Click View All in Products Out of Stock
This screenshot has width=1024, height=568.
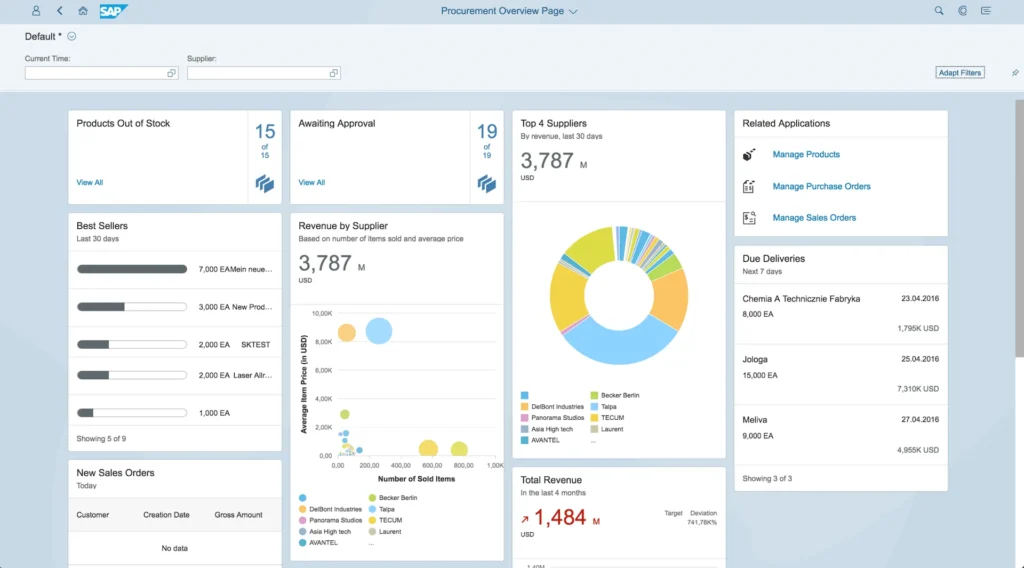(90, 182)
